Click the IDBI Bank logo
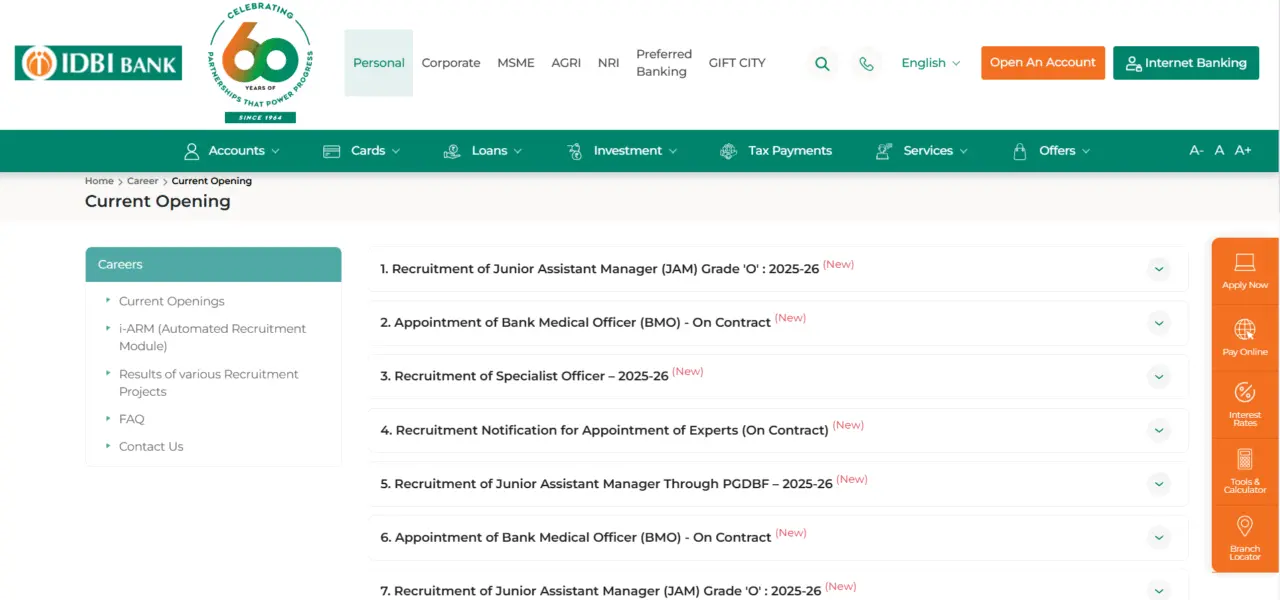 pos(98,63)
